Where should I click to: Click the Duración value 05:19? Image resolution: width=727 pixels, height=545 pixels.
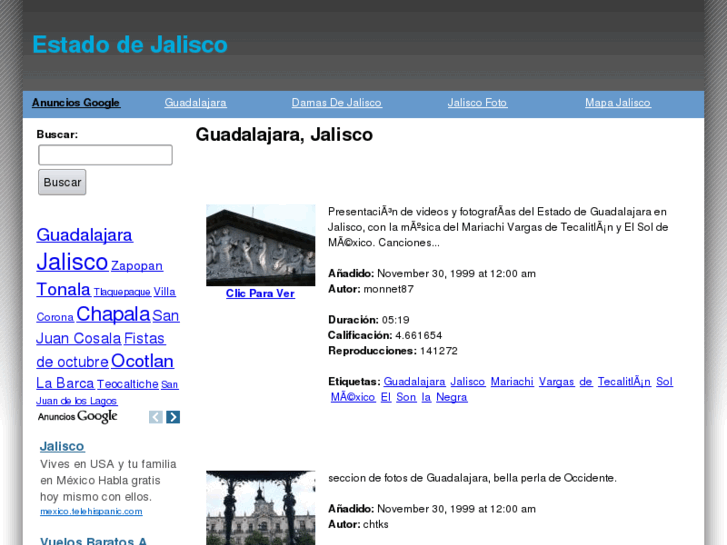pyautogui.click(x=395, y=320)
